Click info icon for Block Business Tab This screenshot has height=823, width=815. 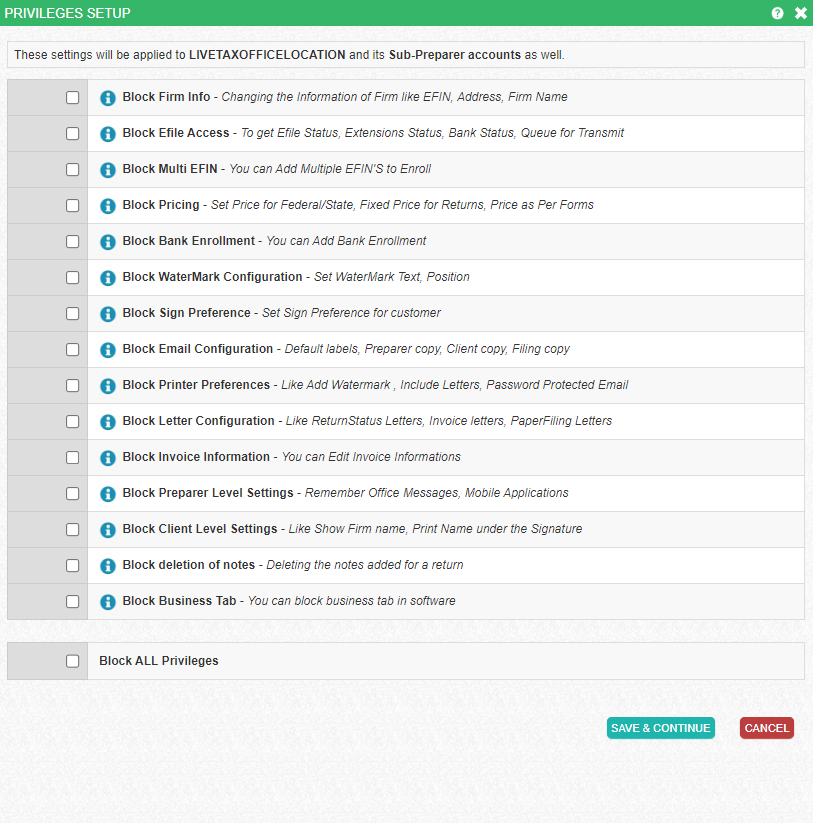(x=108, y=602)
